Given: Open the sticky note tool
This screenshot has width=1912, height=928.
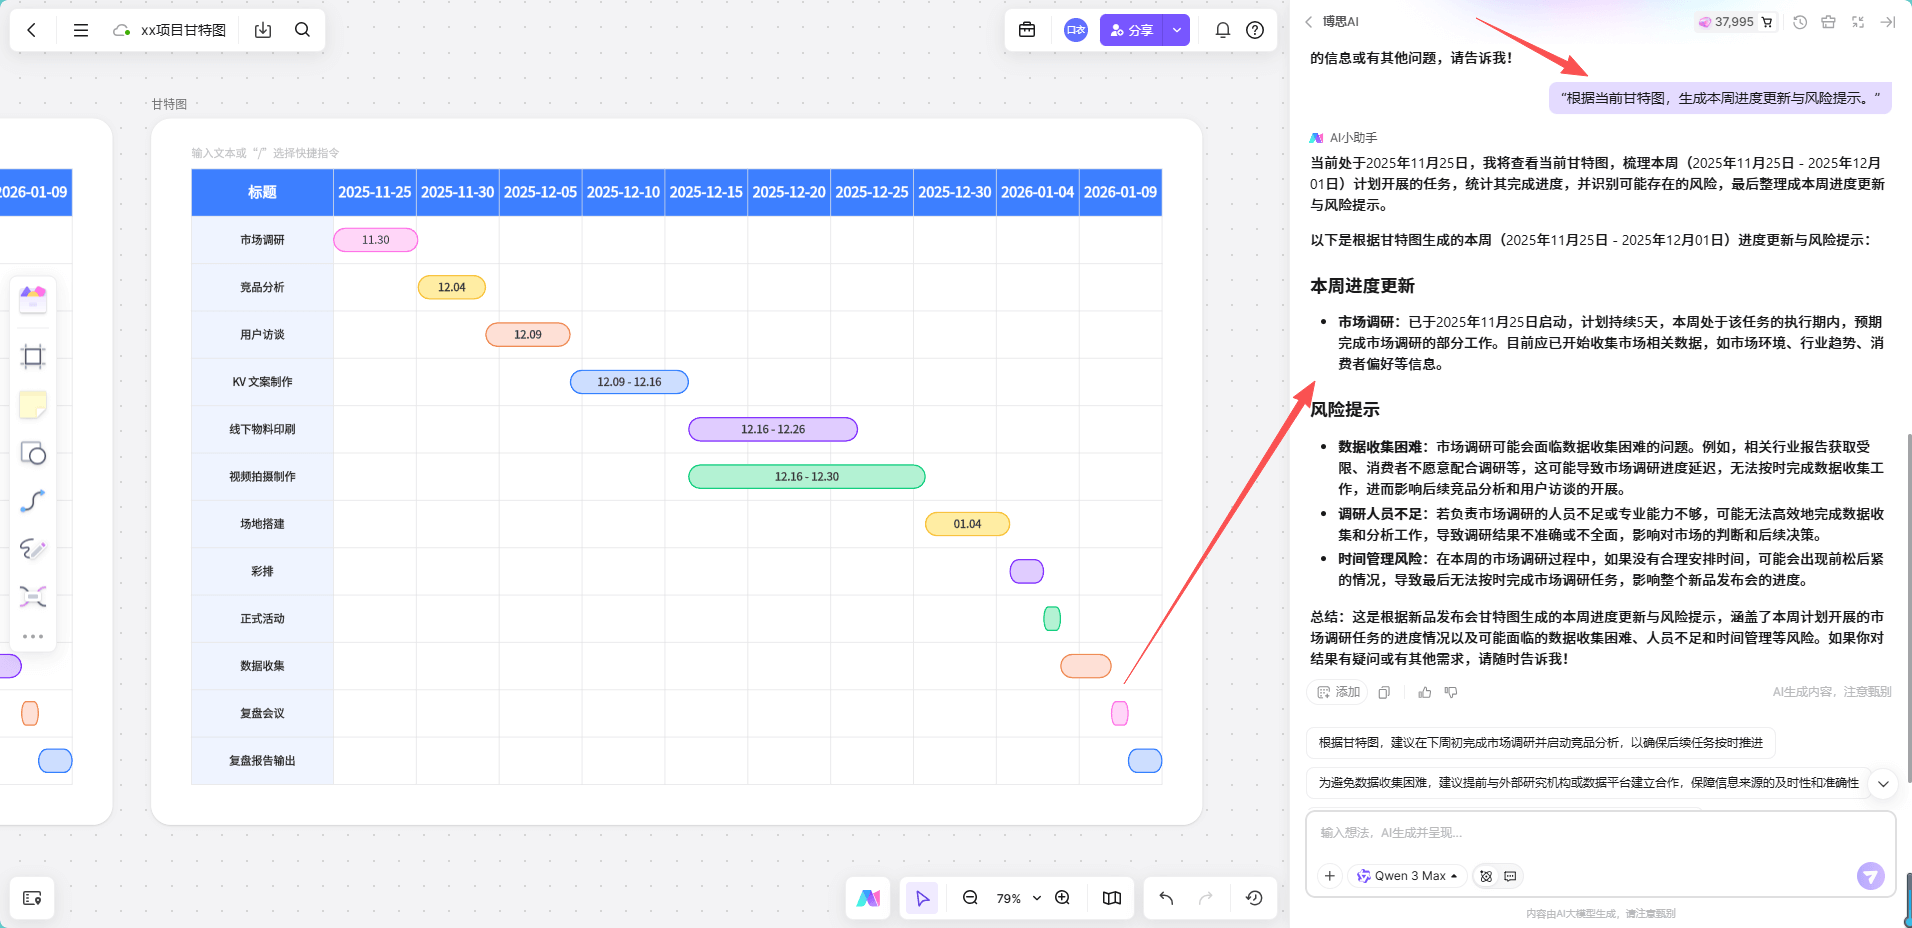Looking at the screenshot, I should tap(33, 404).
